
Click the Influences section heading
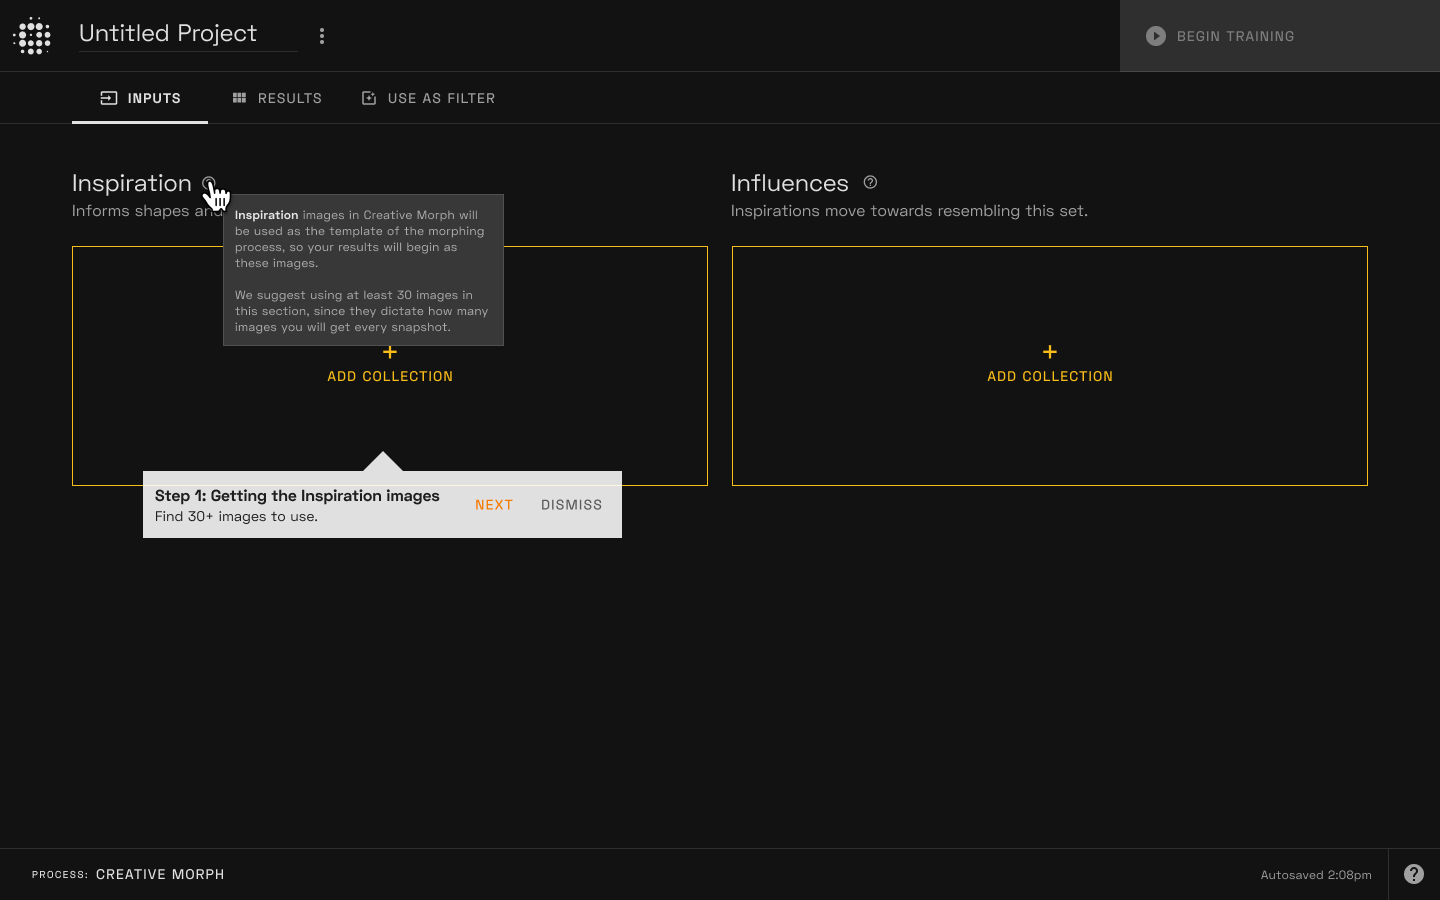(789, 183)
